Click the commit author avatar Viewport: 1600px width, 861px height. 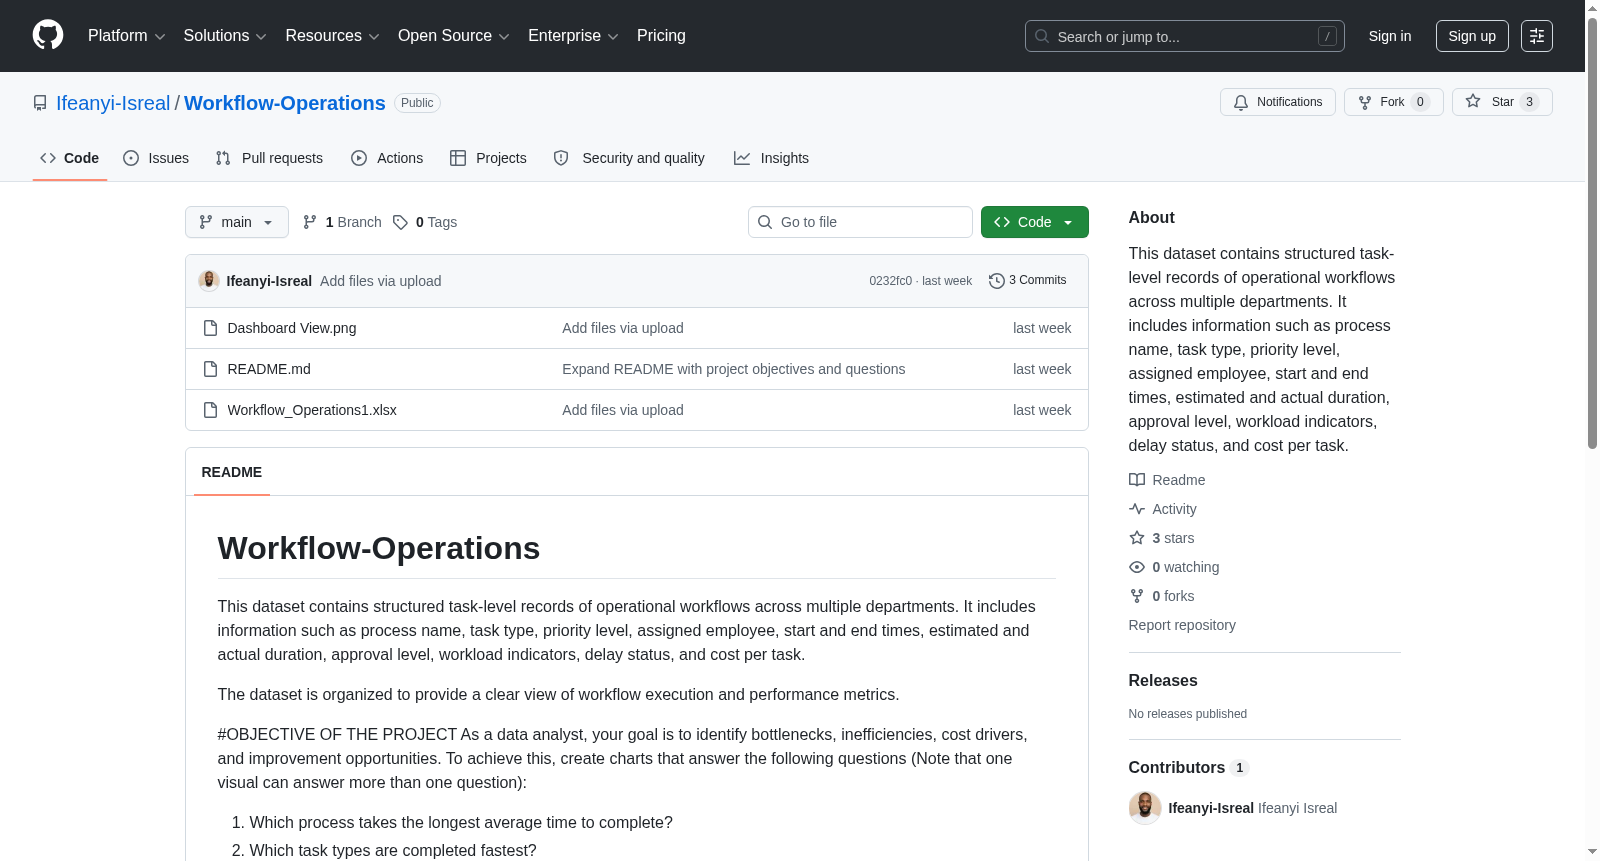click(x=209, y=281)
